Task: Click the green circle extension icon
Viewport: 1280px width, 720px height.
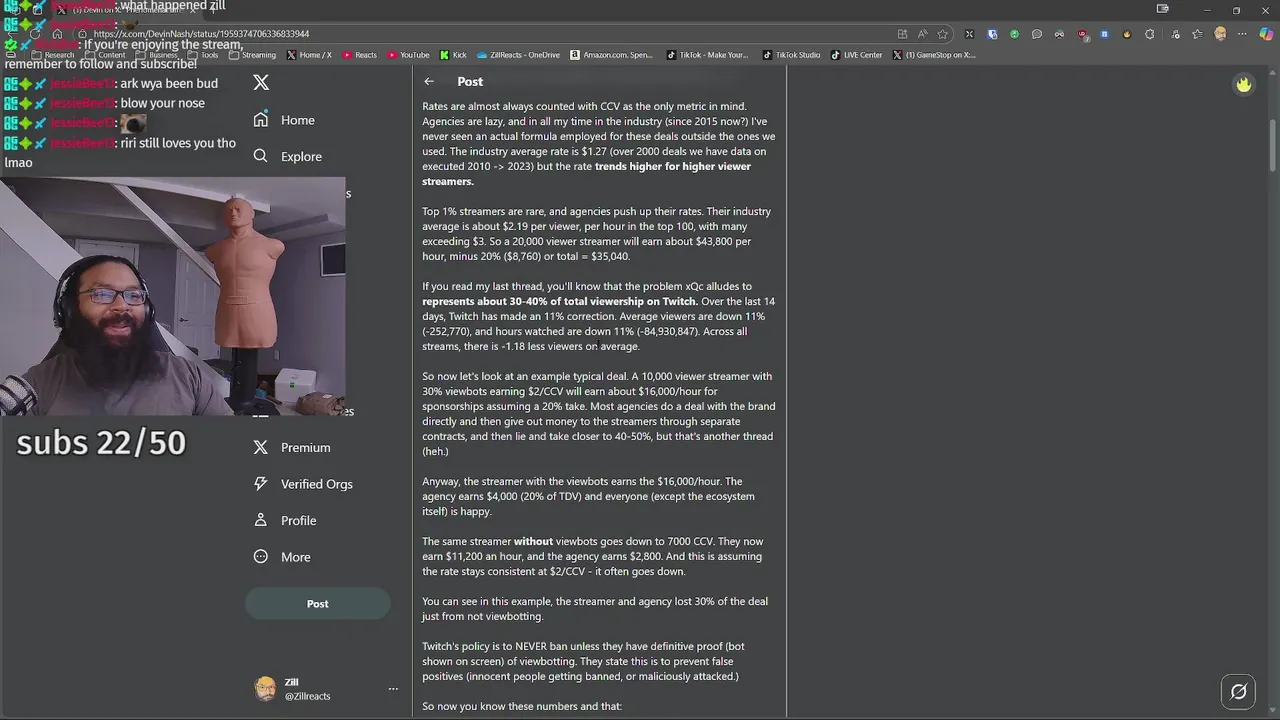Action: click(1014, 34)
